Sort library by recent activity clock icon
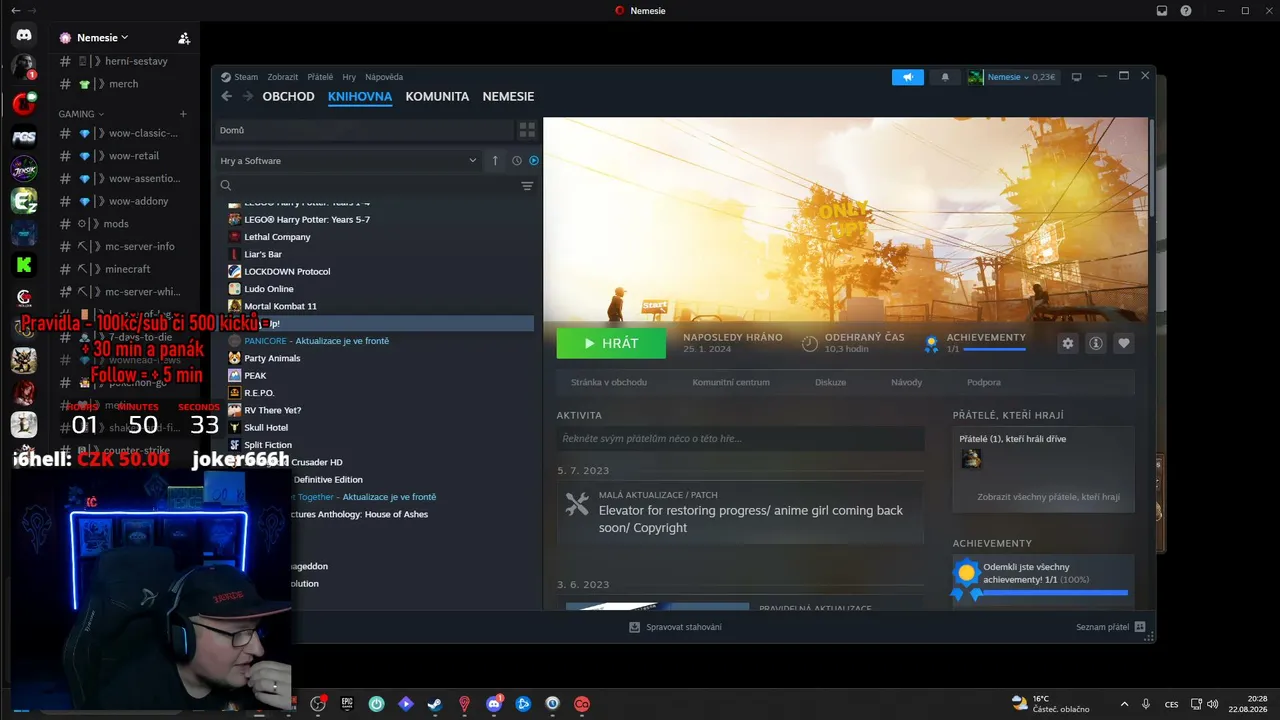This screenshot has height=720, width=1280. pos(517,161)
